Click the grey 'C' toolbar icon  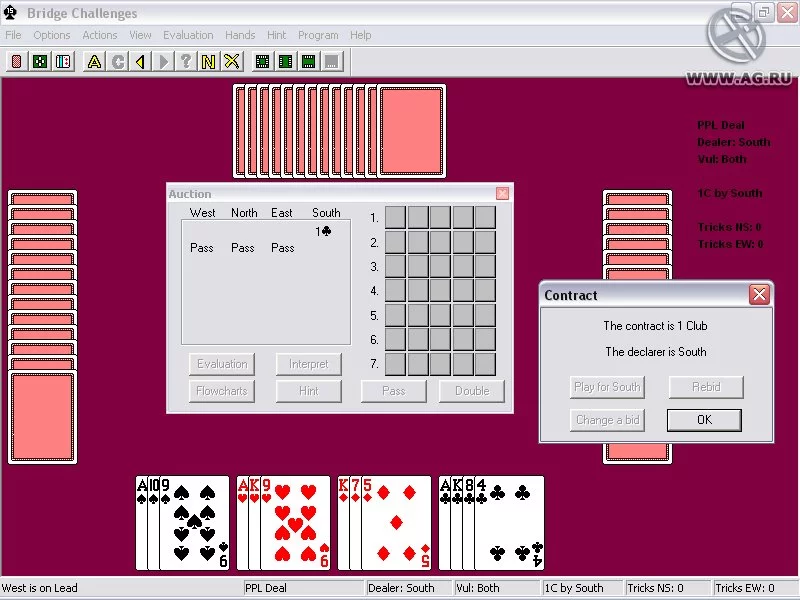pyautogui.click(x=118, y=62)
